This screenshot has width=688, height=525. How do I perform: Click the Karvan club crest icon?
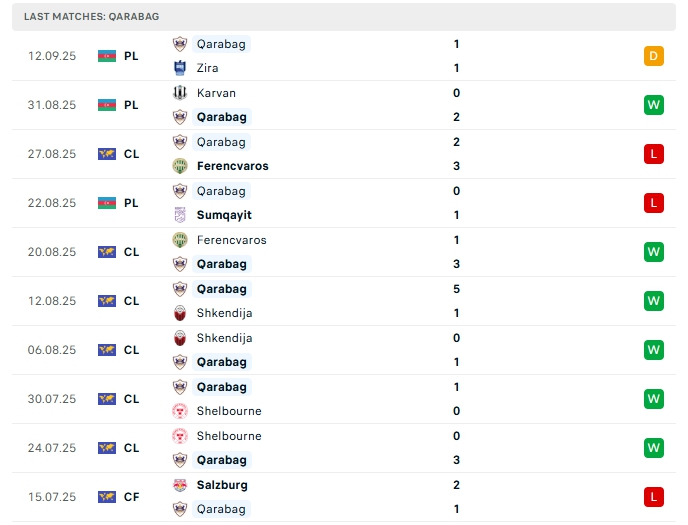(180, 93)
